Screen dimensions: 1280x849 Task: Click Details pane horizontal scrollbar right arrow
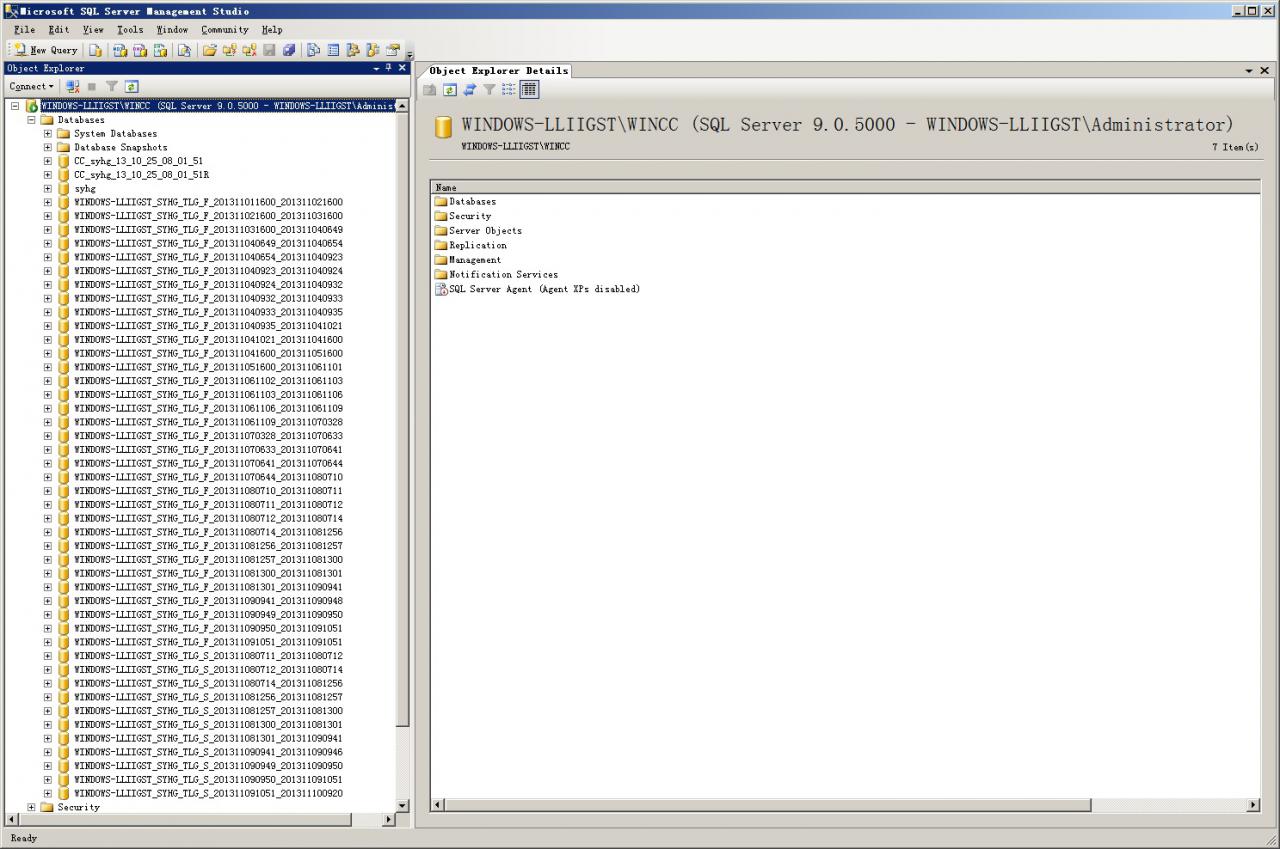pos(1253,805)
